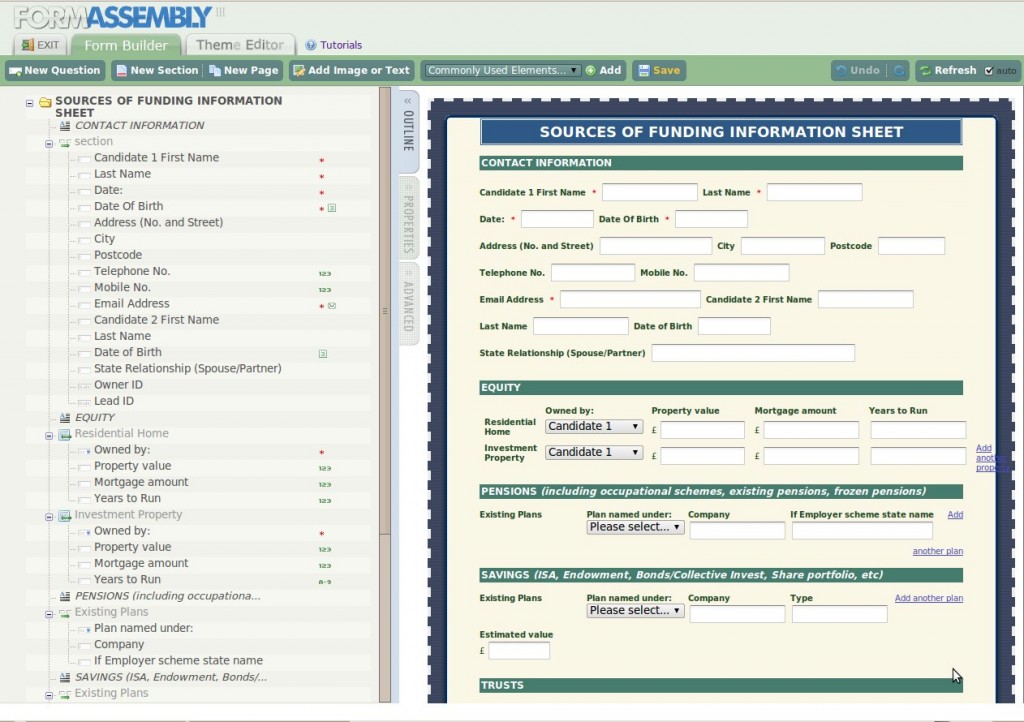Screen dimensions: 1024x722
Task: Select the Owner ID hidden field icon
Action: [x=84, y=386]
